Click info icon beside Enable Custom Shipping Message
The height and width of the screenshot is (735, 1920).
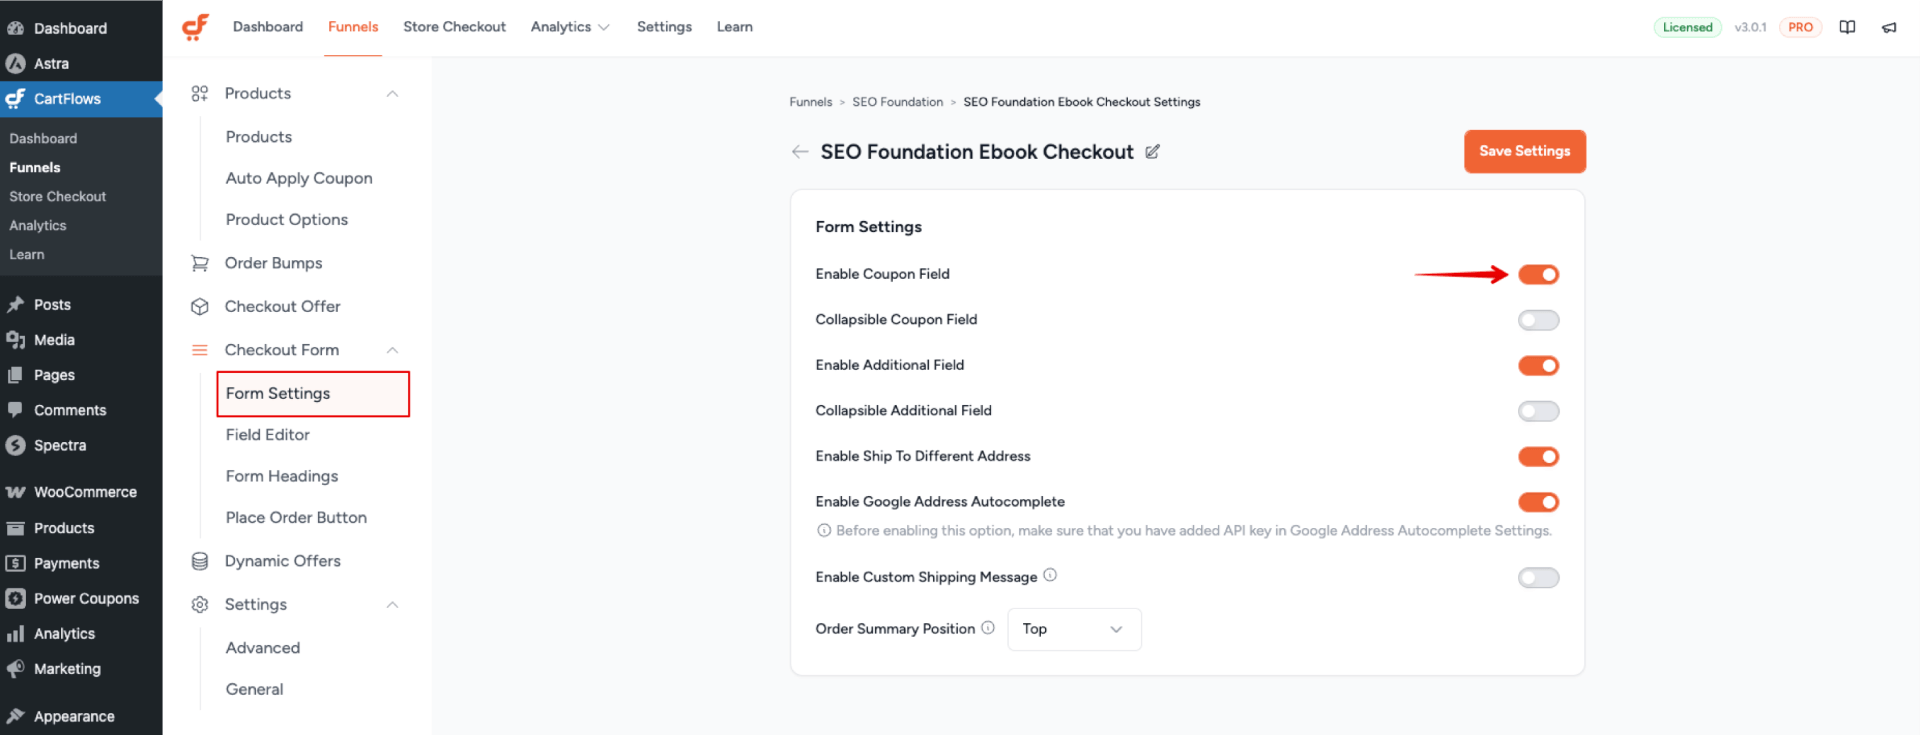1050,575
